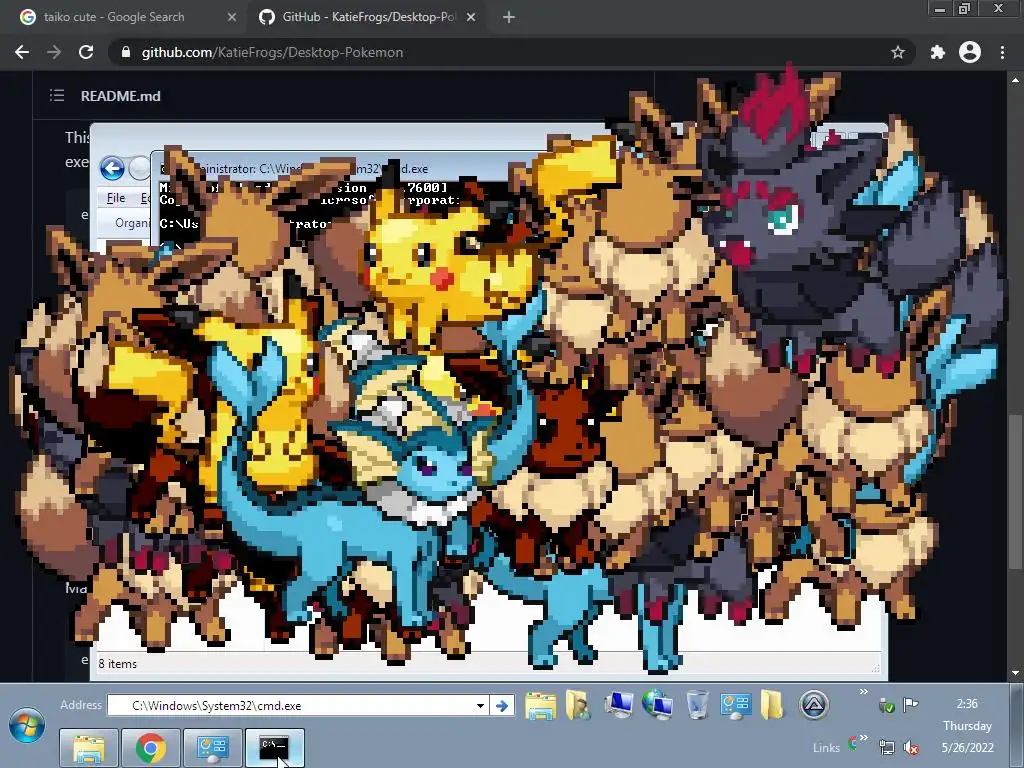This screenshot has width=1024, height=768.
Task: Bookmark this page with star icon
Action: [898, 52]
